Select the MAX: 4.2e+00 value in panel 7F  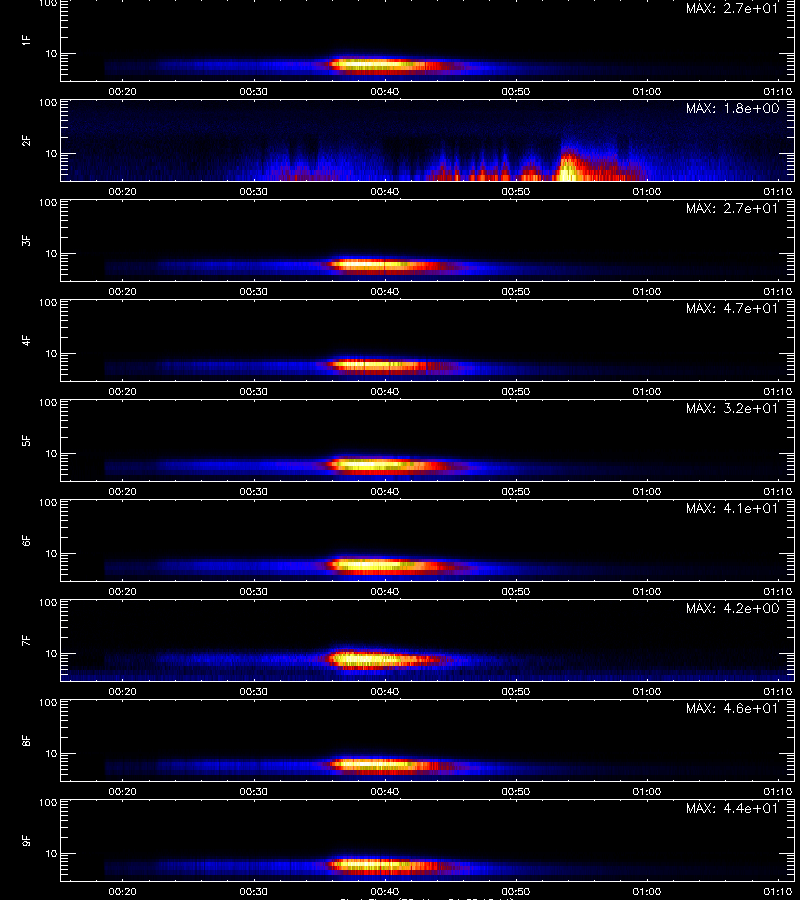click(732, 608)
